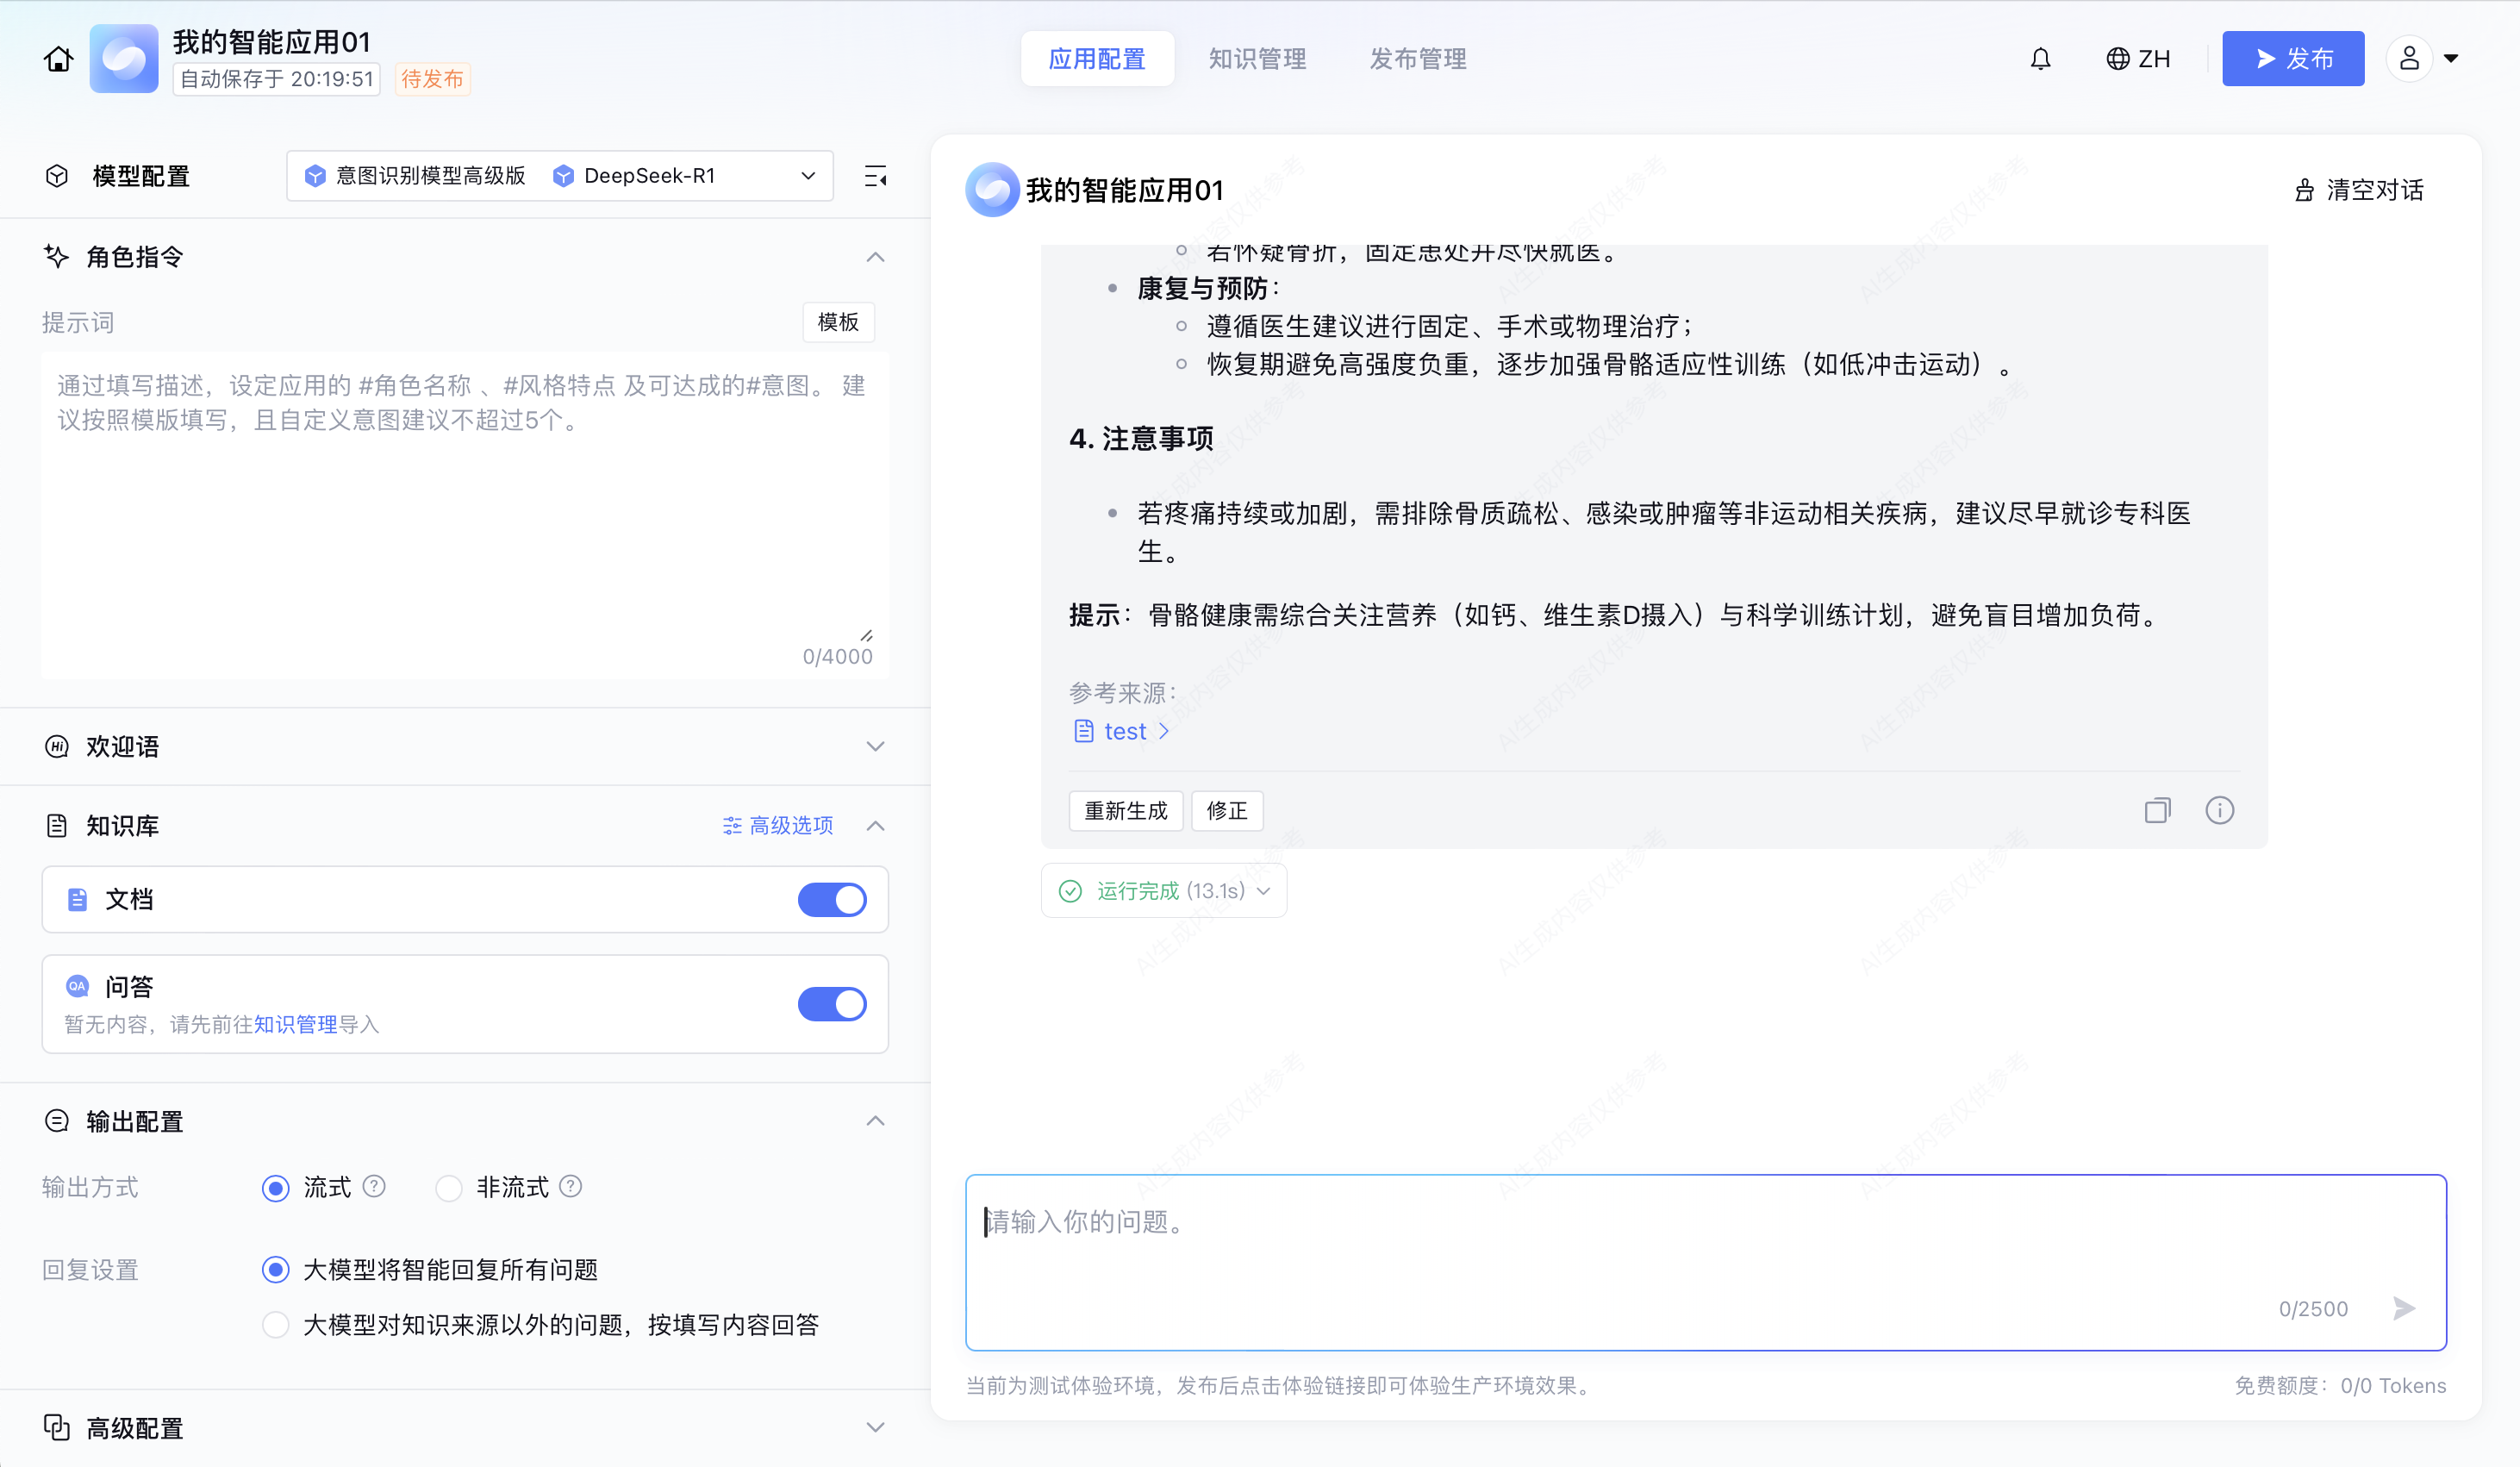The image size is (2520, 1467).
Task: Collapse the left panel icon beside model selector
Action: pos(875,177)
